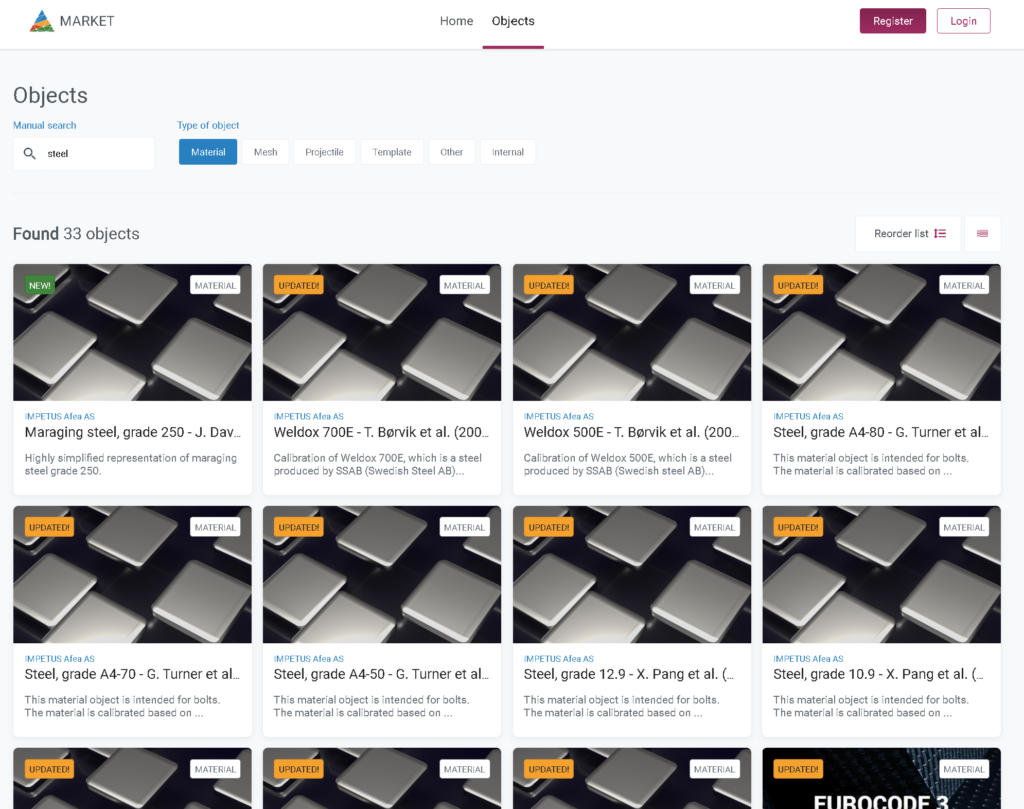Image resolution: width=1024 pixels, height=809 pixels.
Task: Click IMPETUS Afea AS above Weldox 500E
Action: (x=558, y=416)
